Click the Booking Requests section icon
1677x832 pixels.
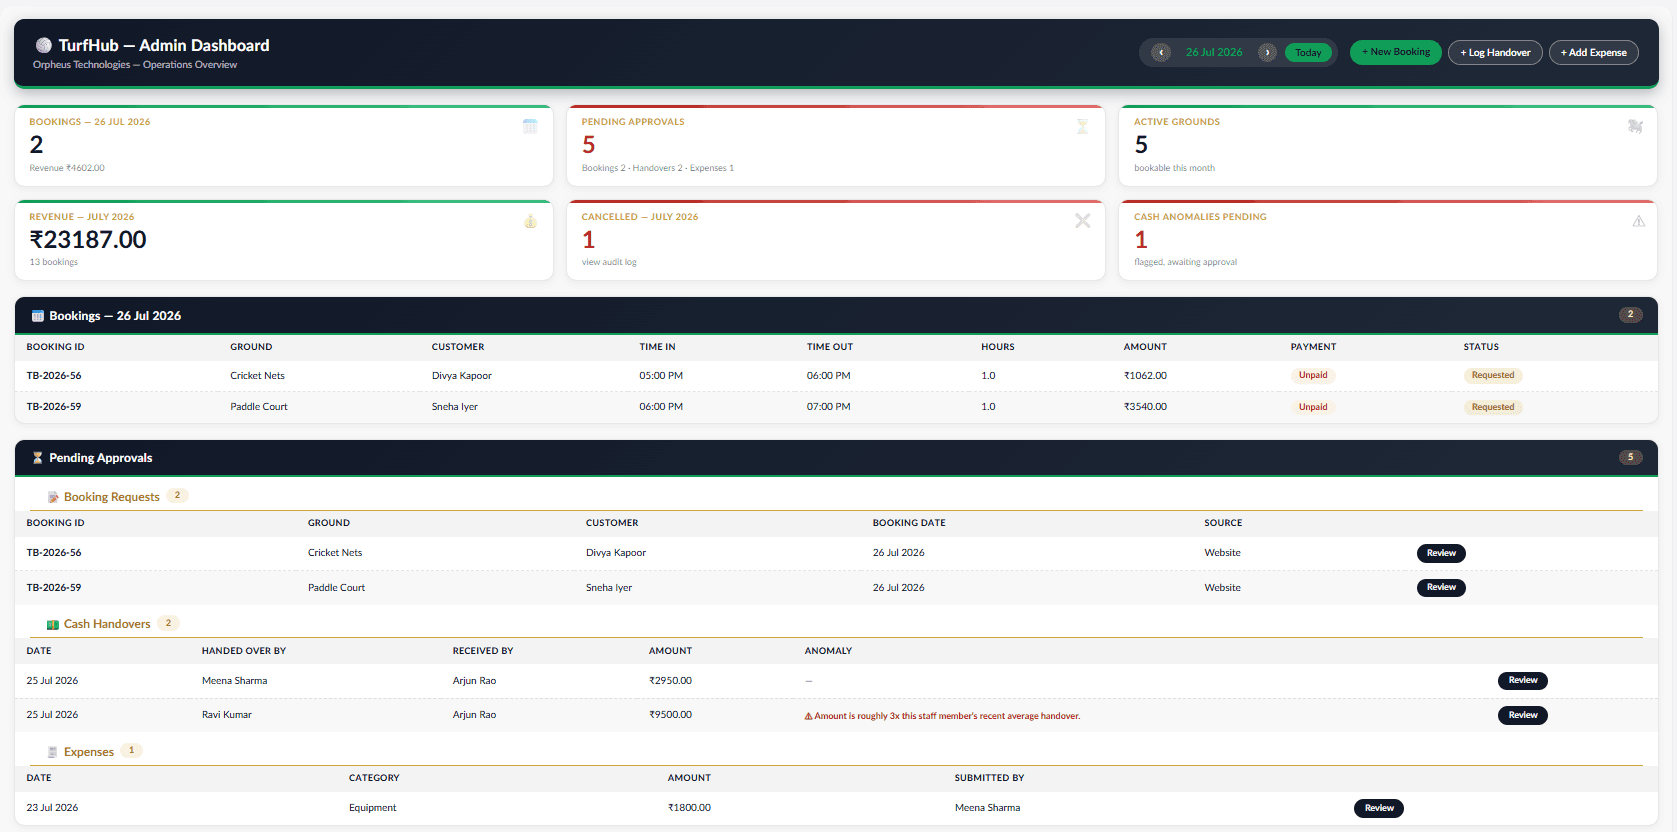(x=53, y=497)
